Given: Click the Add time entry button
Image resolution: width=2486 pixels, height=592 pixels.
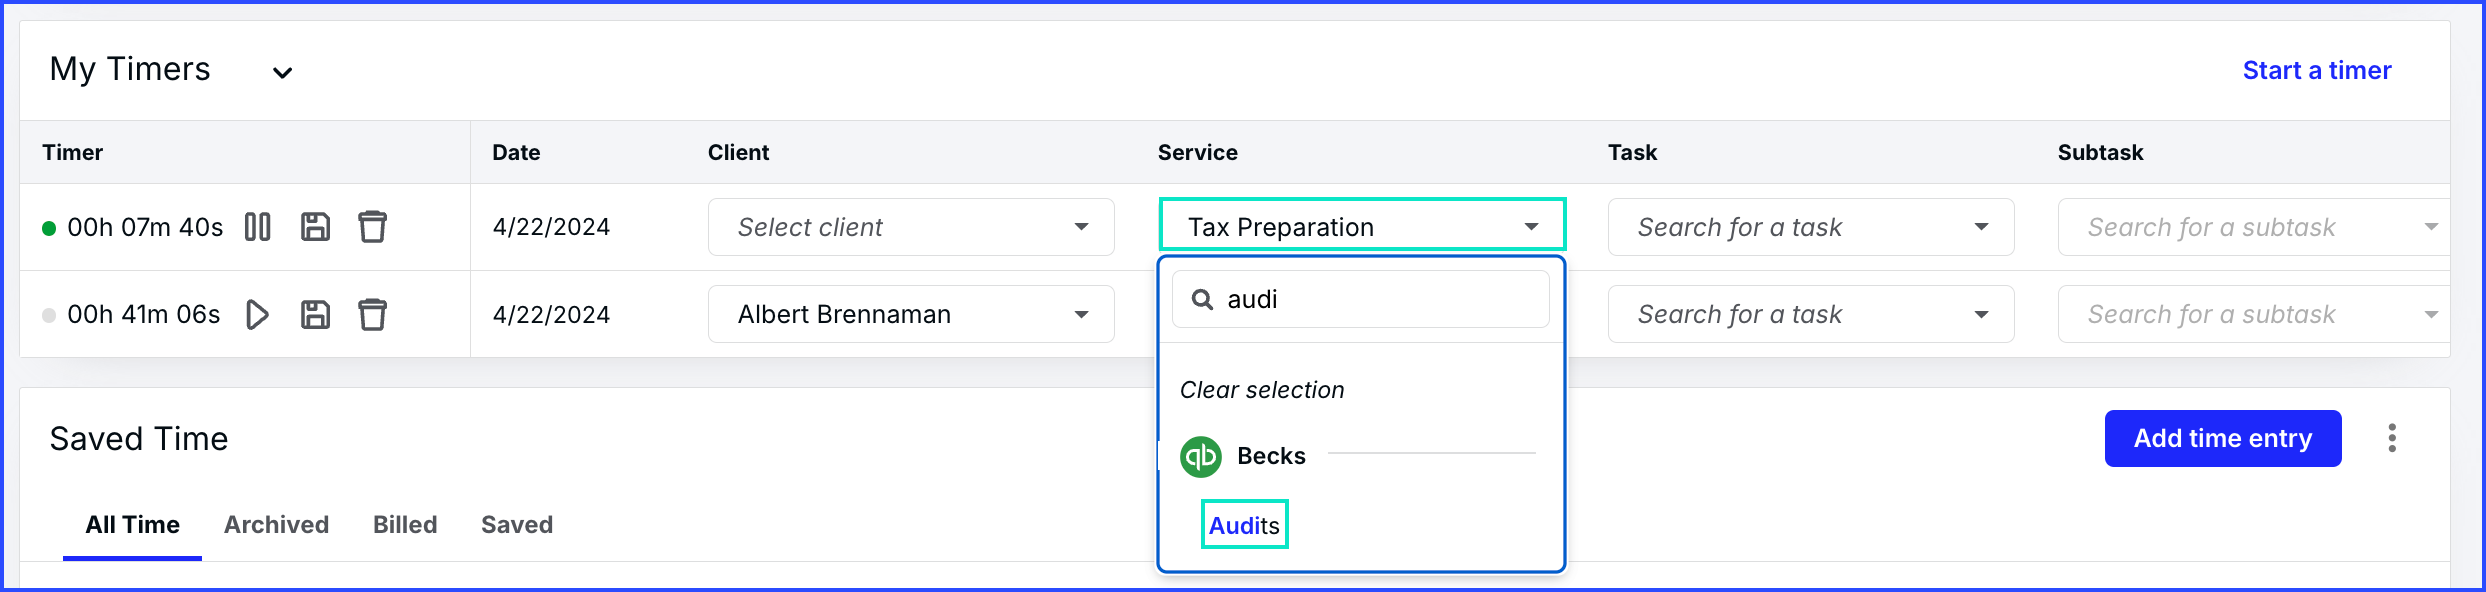Looking at the screenshot, I should 2223,438.
